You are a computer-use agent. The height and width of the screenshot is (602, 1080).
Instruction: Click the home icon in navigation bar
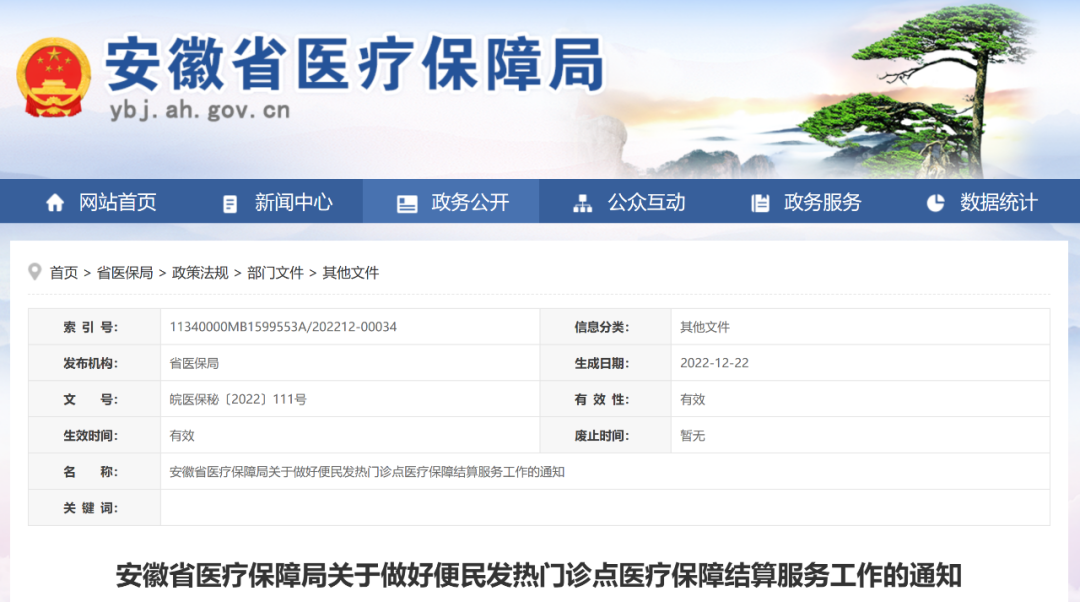click(55, 203)
